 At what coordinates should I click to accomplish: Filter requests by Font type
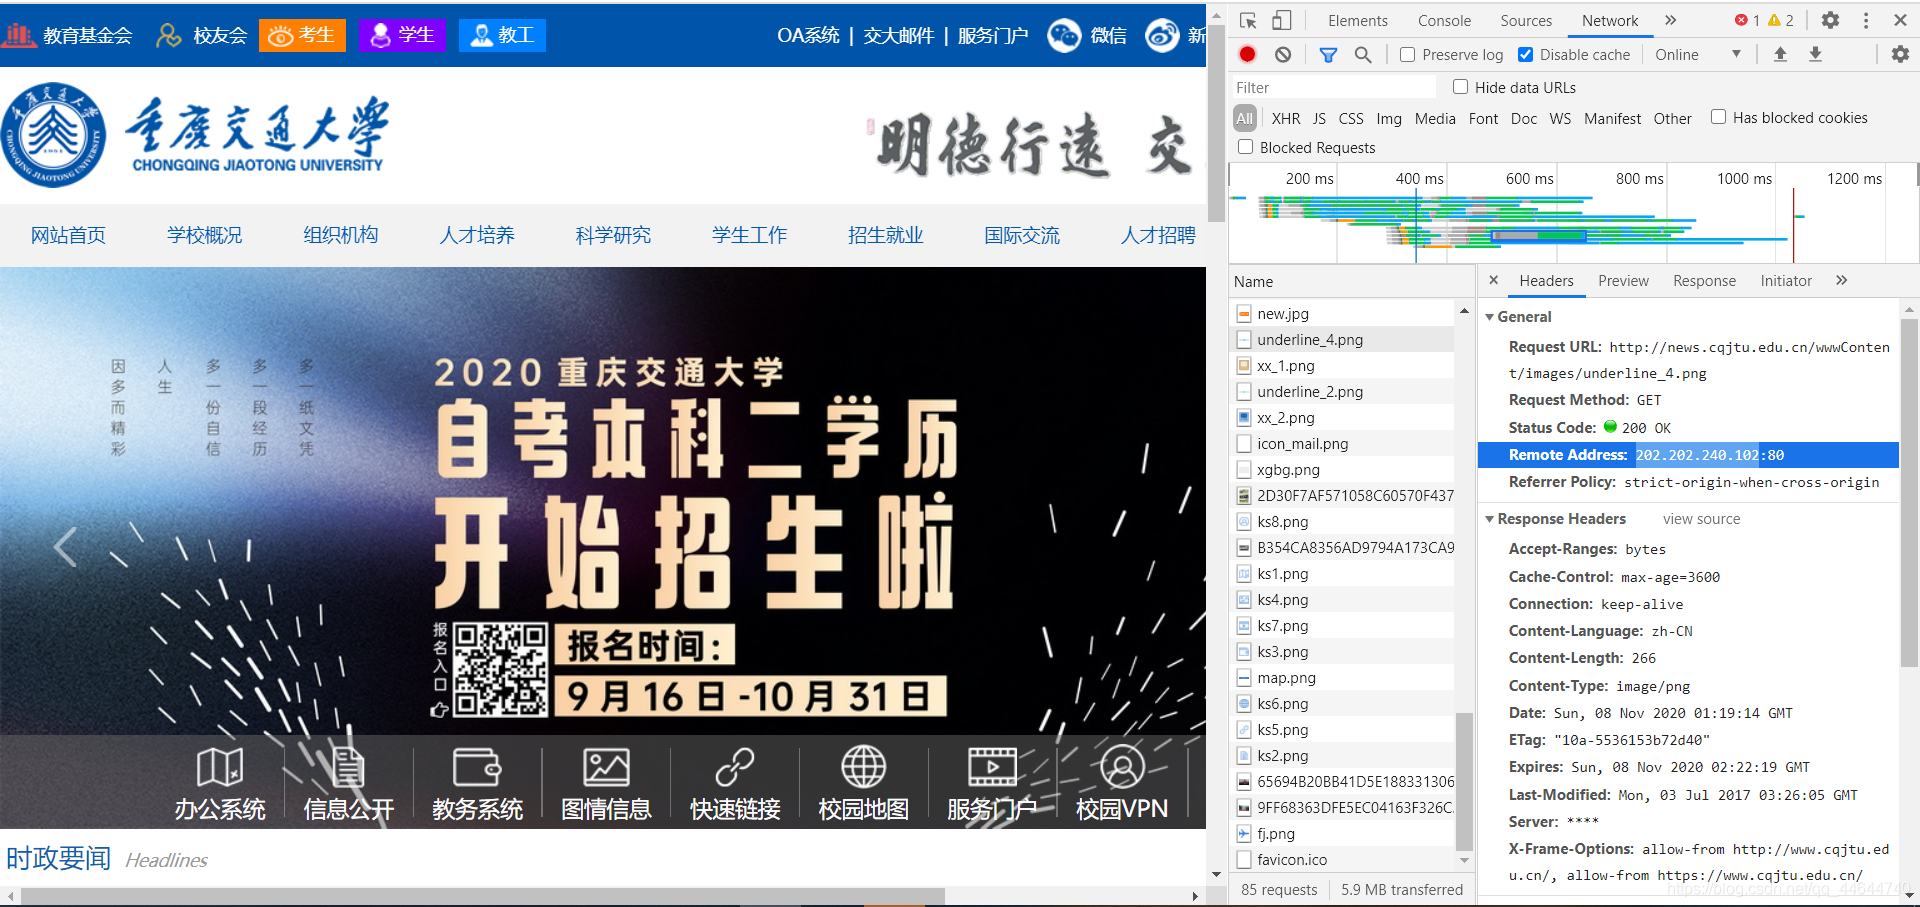1483,118
